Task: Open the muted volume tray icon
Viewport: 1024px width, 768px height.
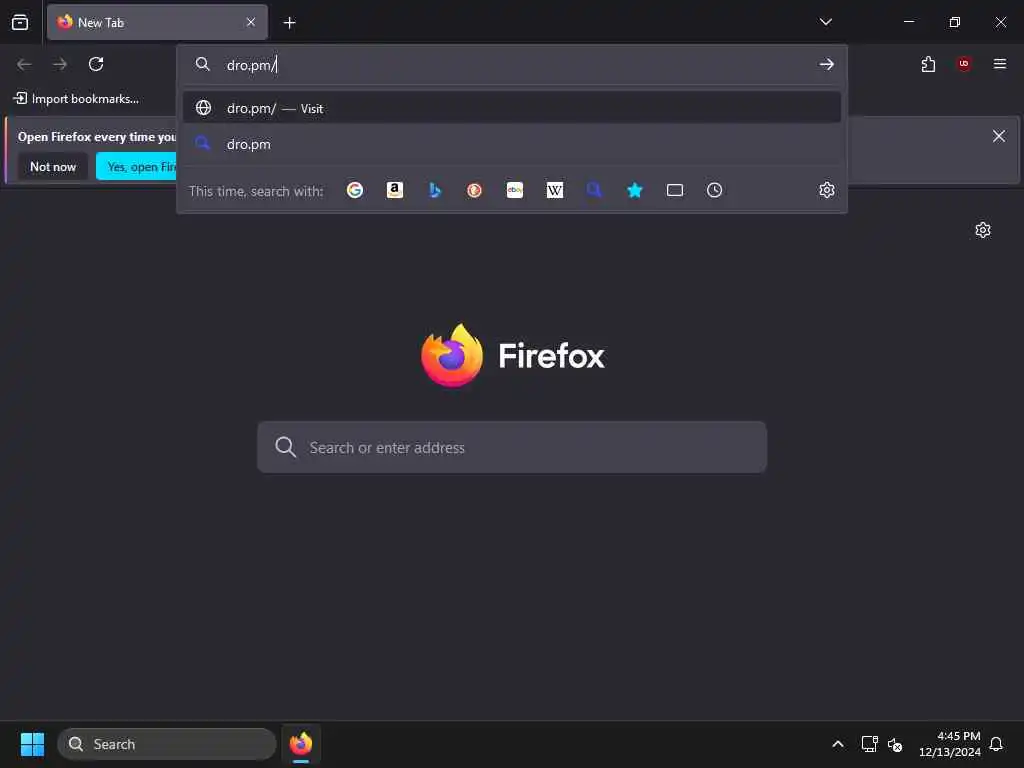Action: pos(895,744)
